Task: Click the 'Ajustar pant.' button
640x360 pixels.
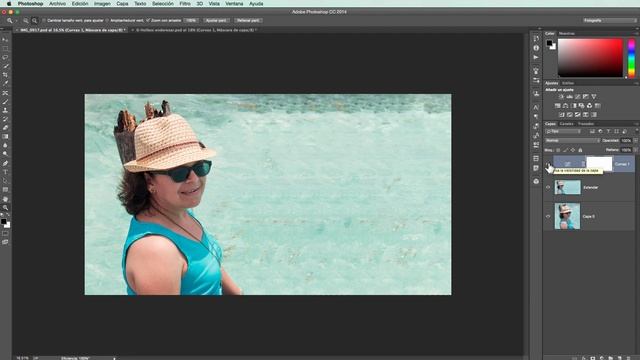Action: point(216,20)
